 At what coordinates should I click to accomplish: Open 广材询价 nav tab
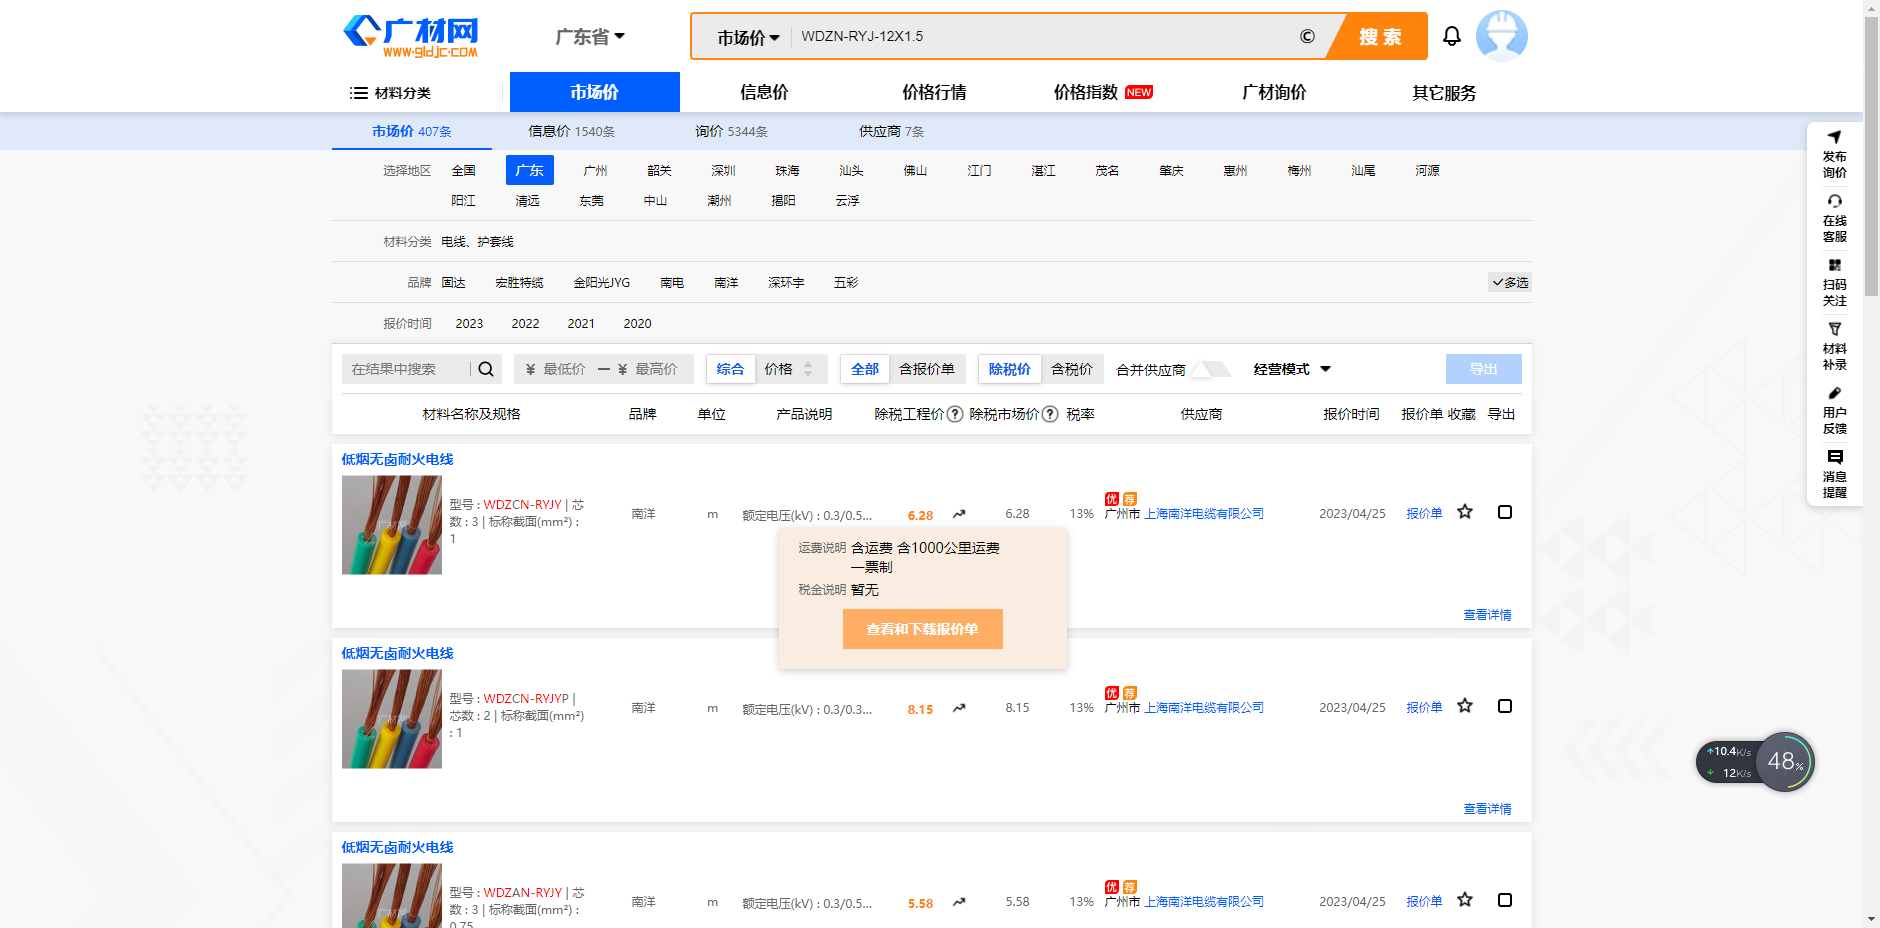1274,92
